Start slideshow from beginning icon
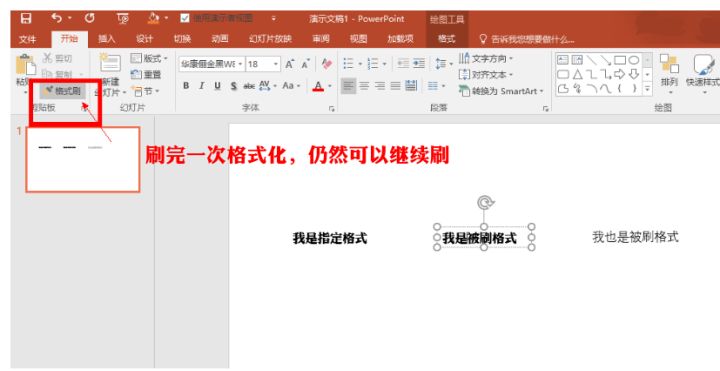Viewport: 720px width, 371px height. [123, 18]
